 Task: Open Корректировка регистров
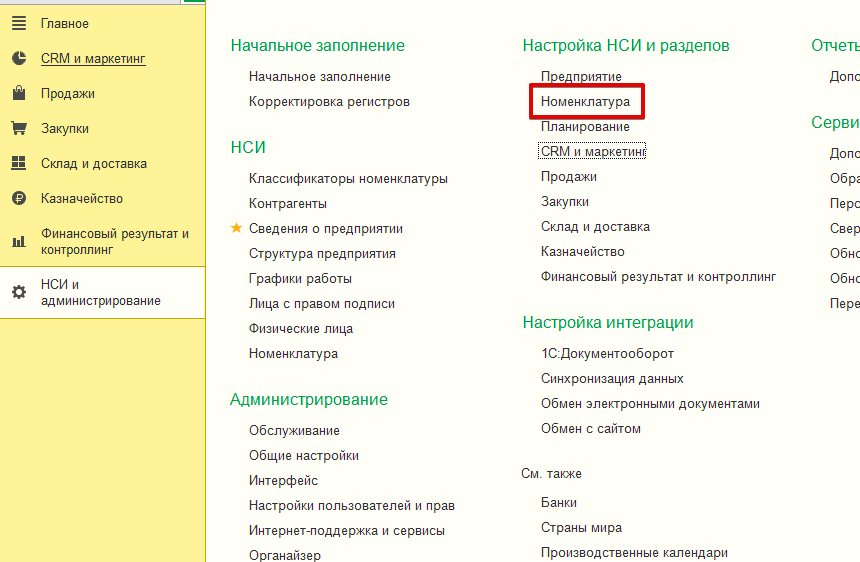coord(329,101)
